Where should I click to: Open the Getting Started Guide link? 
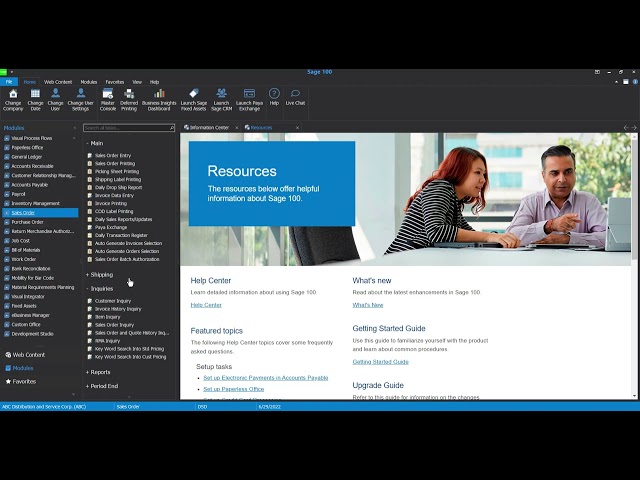(x=381, y=361)
